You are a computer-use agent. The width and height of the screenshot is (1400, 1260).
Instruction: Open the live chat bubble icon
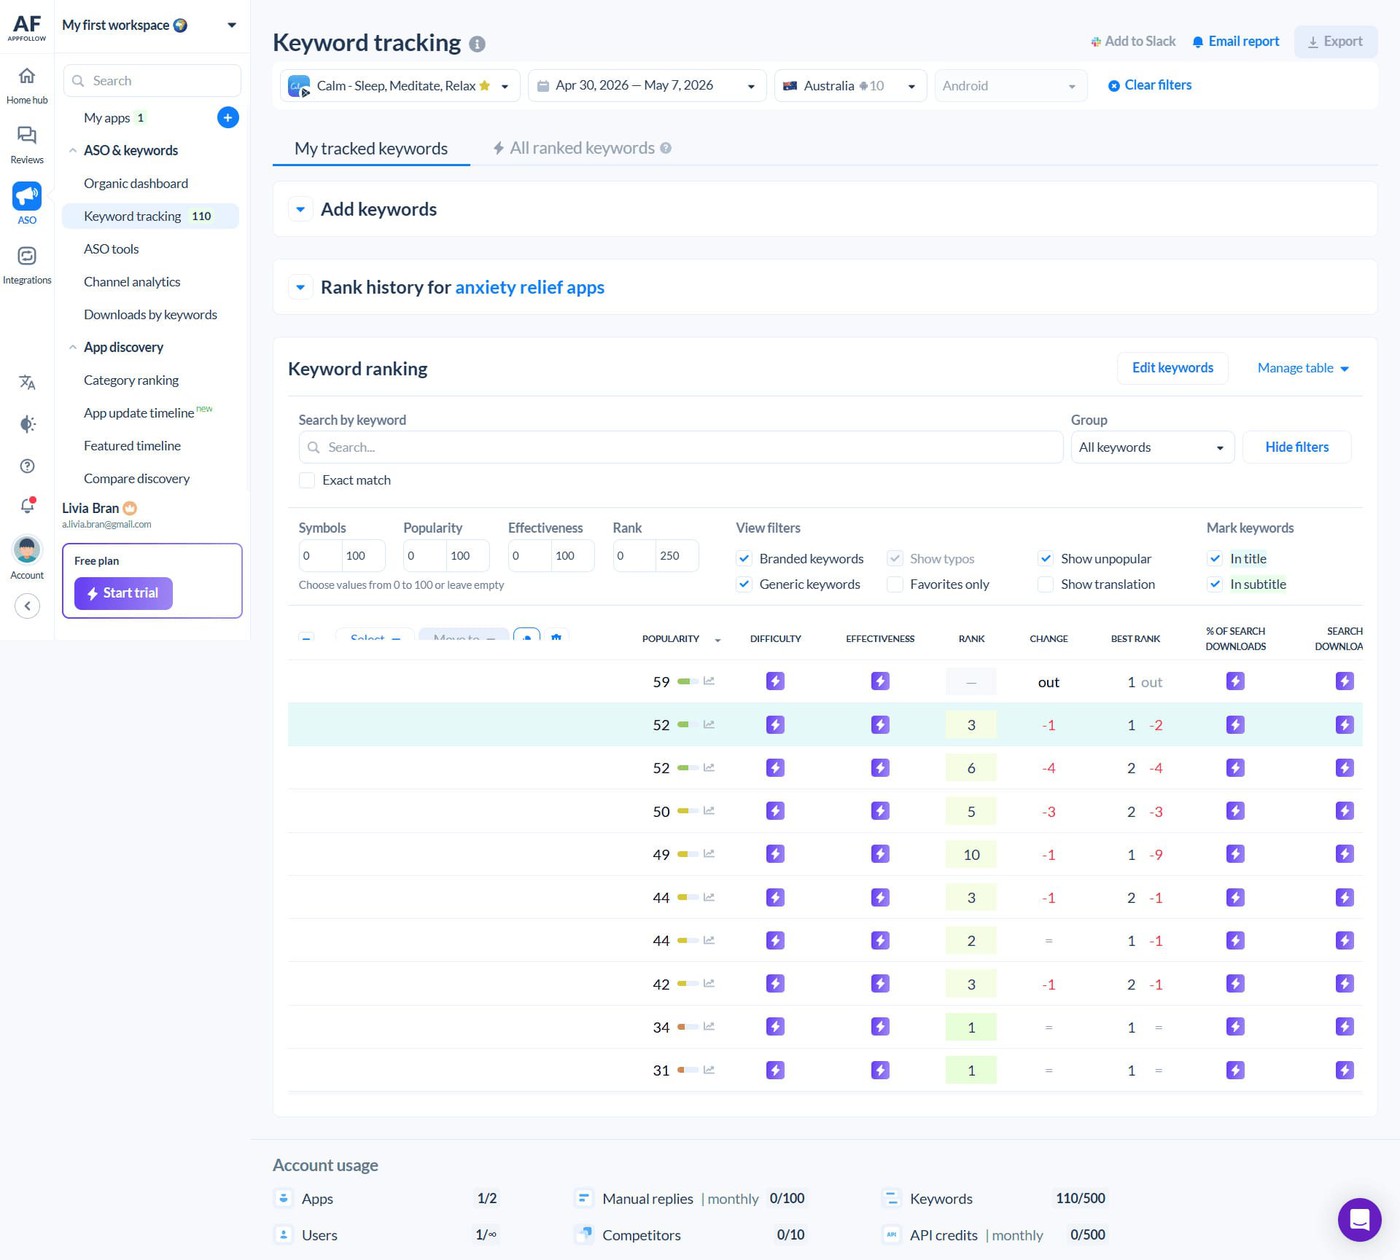[1359, 1219]
